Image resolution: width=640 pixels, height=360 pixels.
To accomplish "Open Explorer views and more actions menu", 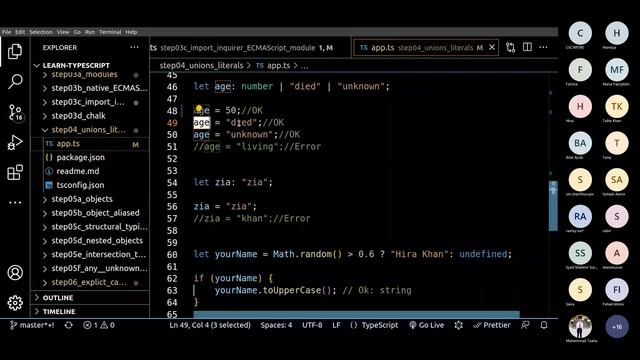I will tap(134, 47).
